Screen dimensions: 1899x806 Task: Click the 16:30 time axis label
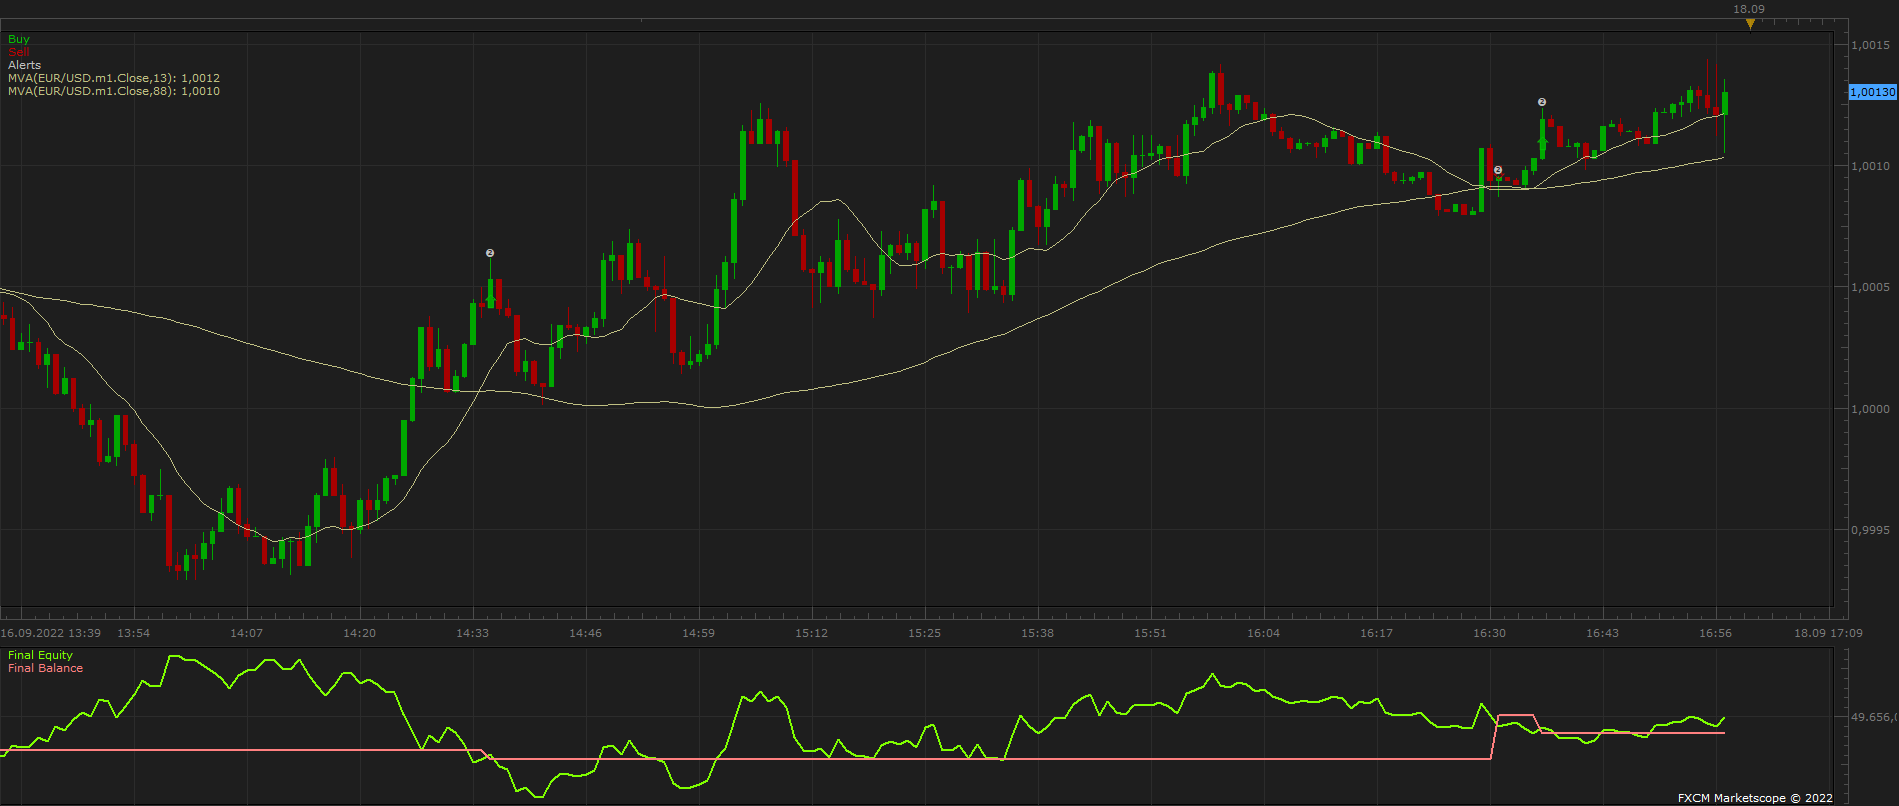1490,633
